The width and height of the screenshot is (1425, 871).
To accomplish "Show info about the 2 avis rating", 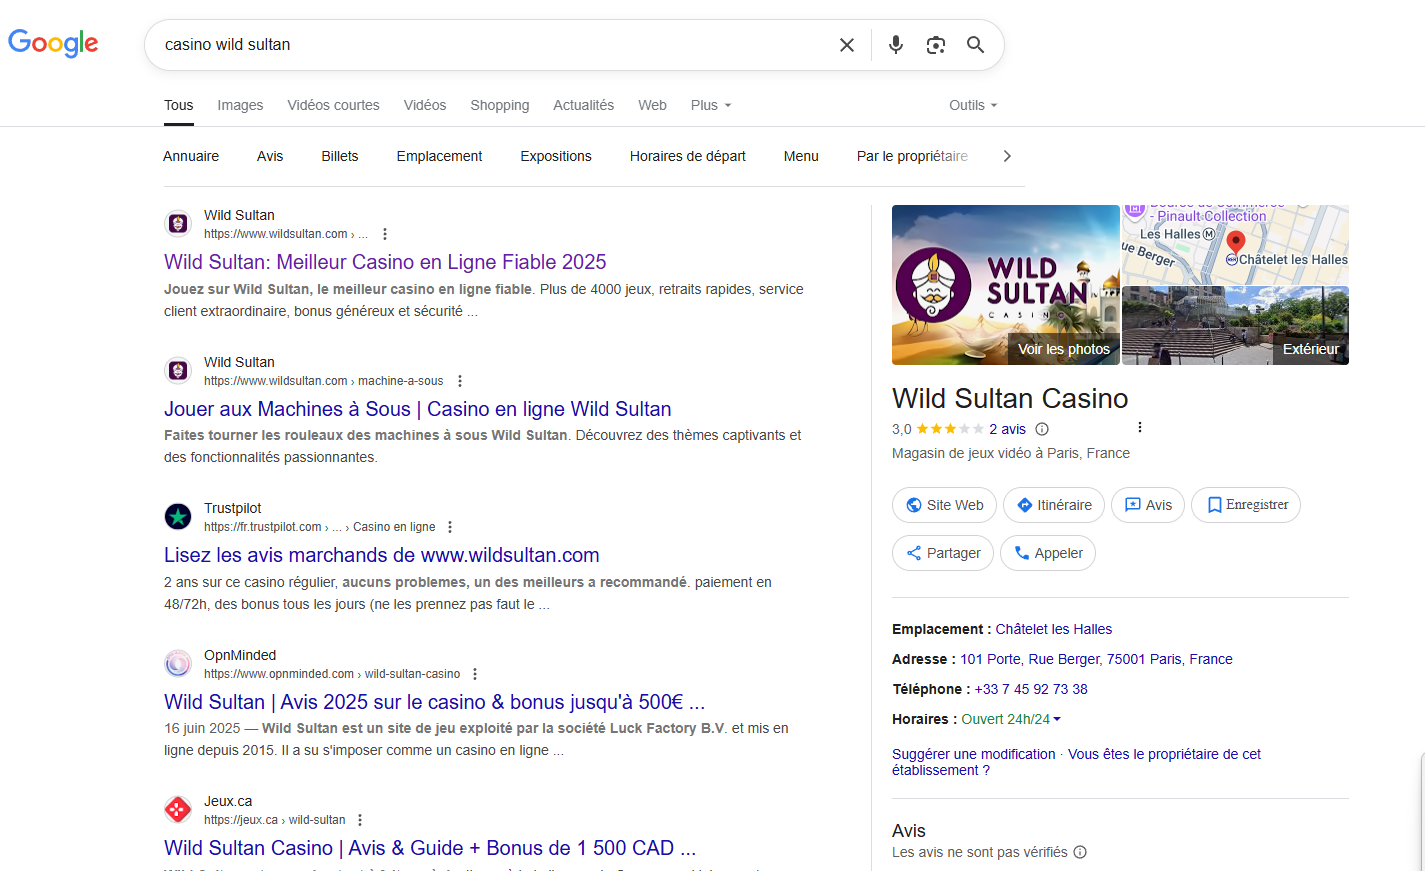I will (x=1042, y=429).
